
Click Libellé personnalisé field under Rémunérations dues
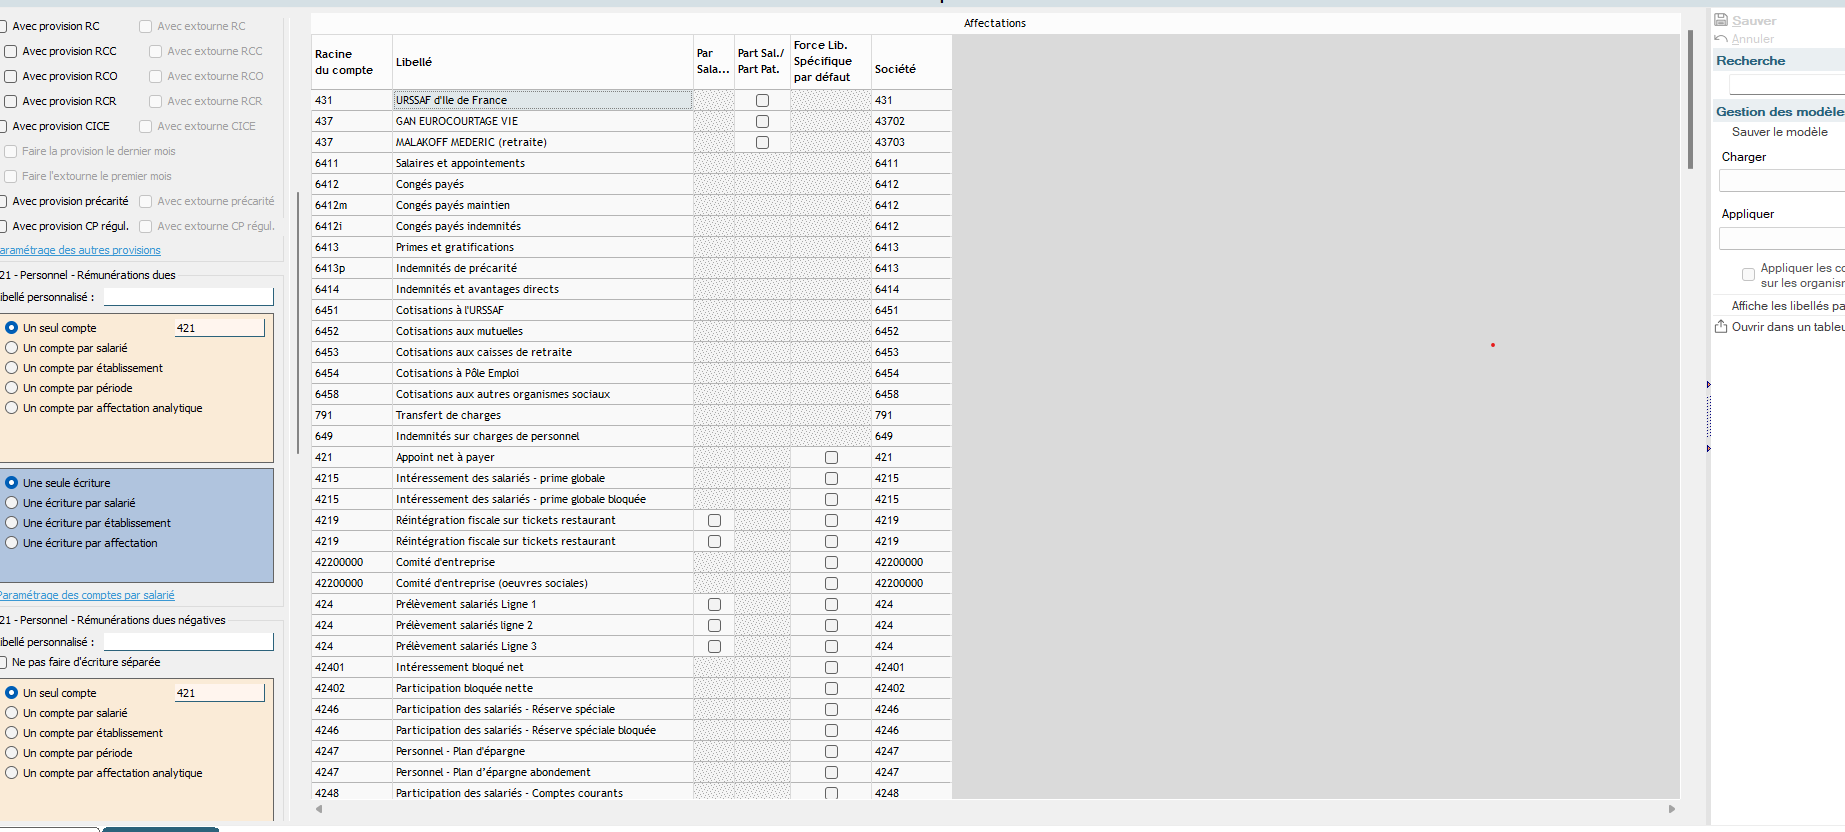coord(188,297)
